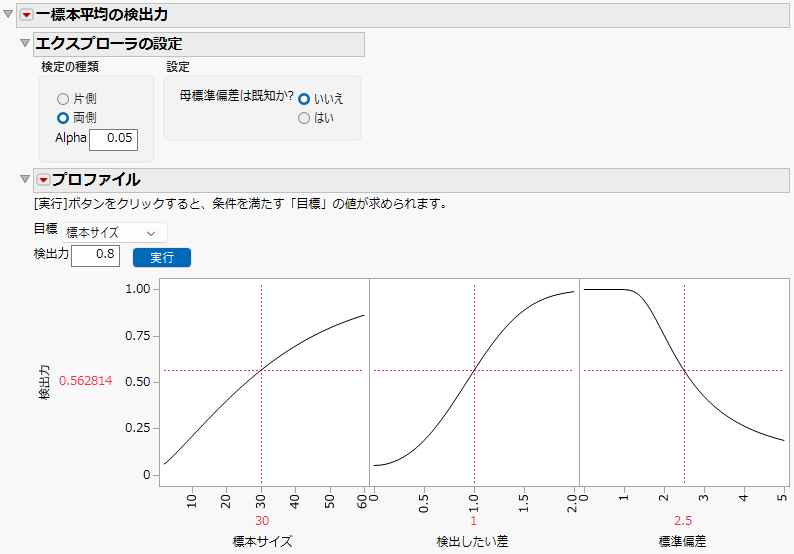Collapse the 一標本平均の検出力 outline
Screen dimensions: 794x554
[x=8, y=14]
